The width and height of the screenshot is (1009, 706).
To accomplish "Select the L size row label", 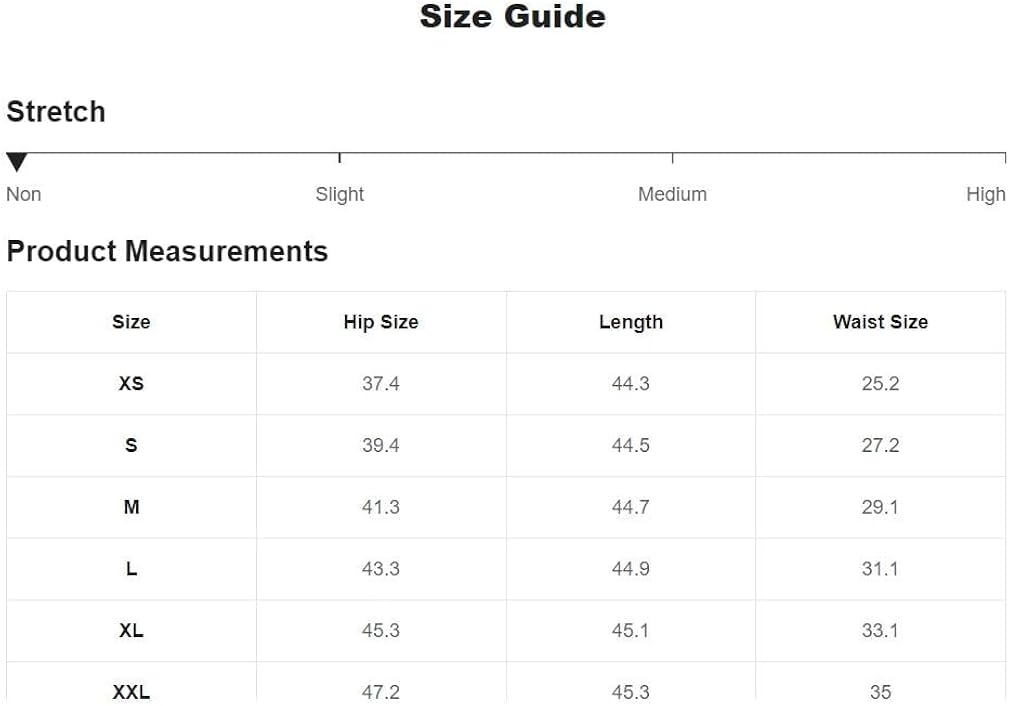I will 131,569.
